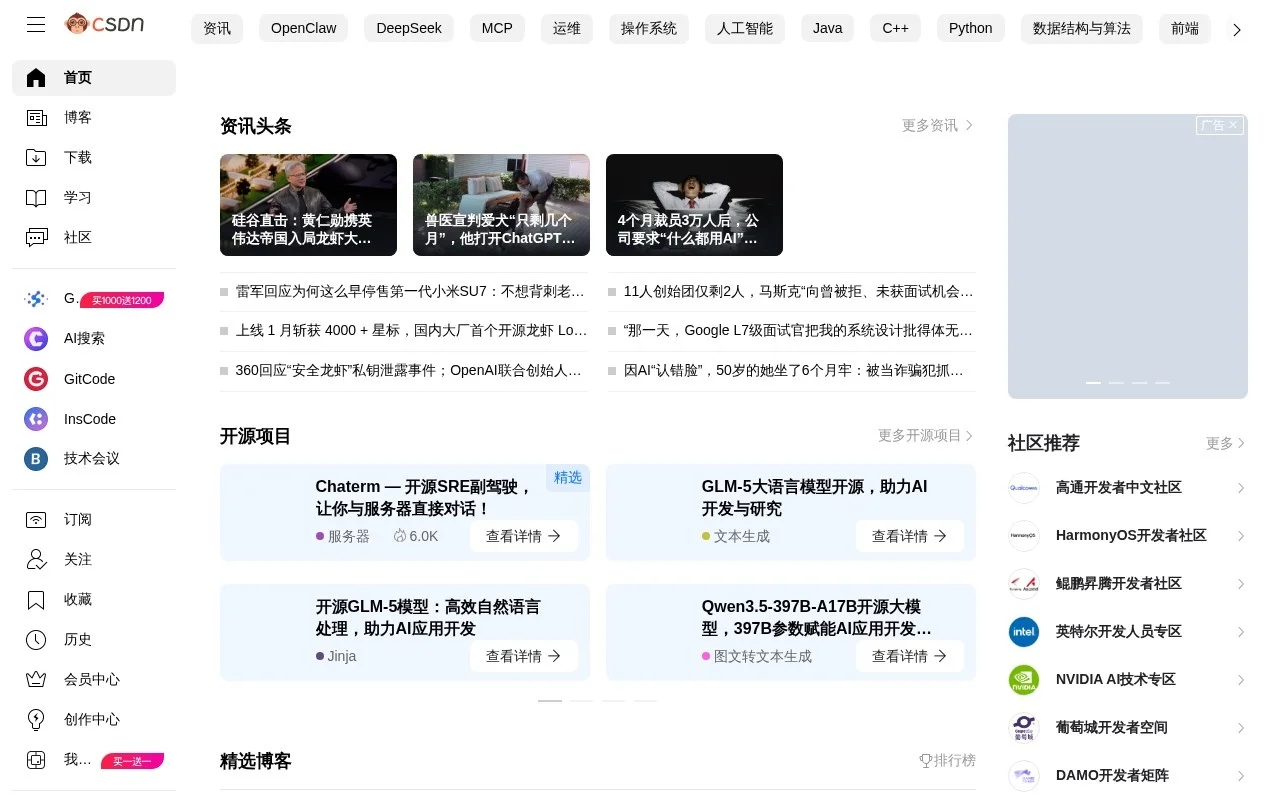
Task: Switch to the Python category tab
Action: pos(969,28)
